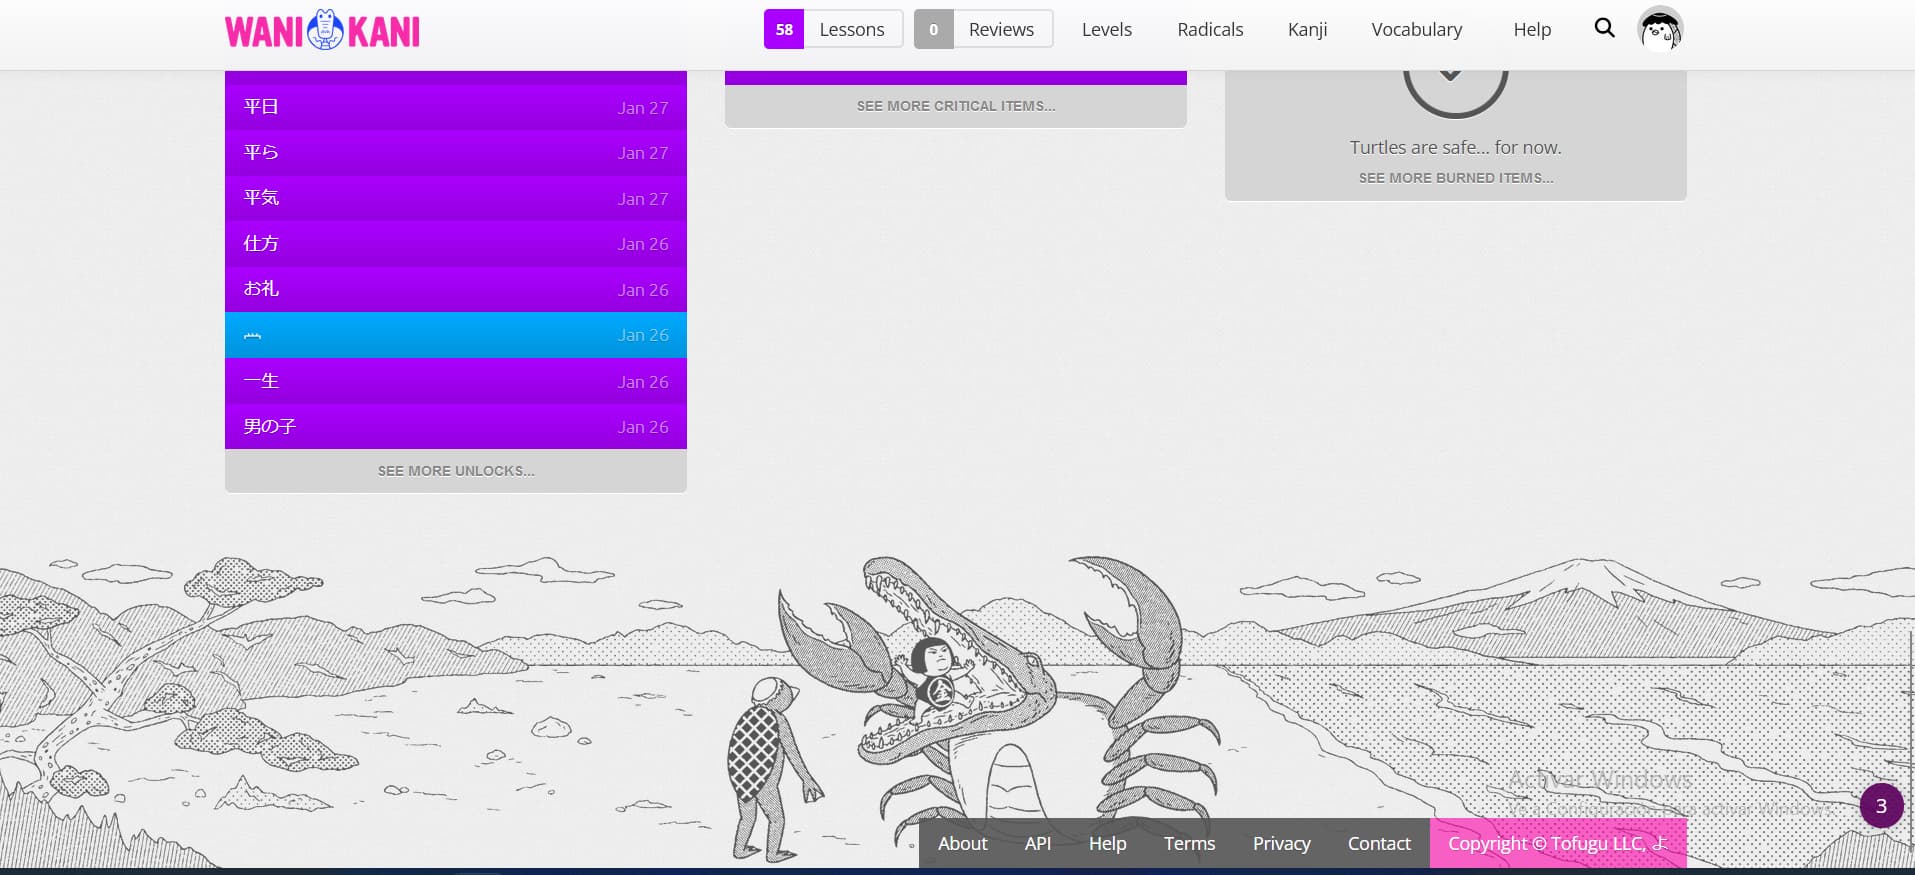Open the Vocabulary menu
Screen dimensions: 1915x875
click(1416, 29)
